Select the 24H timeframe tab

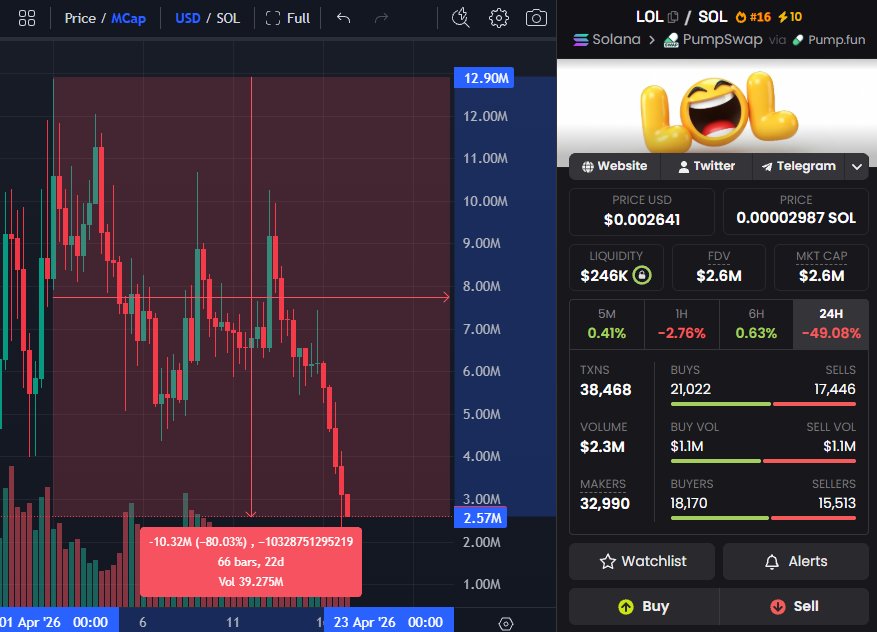(x=831, y=324)
